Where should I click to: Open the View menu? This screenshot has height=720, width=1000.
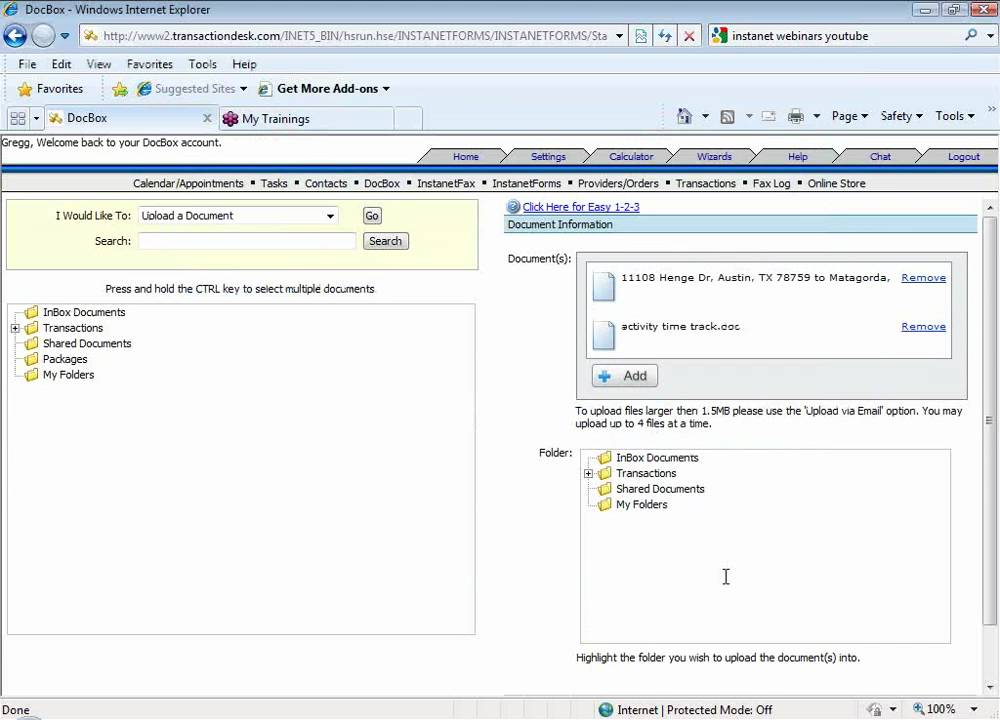(99, 64)
